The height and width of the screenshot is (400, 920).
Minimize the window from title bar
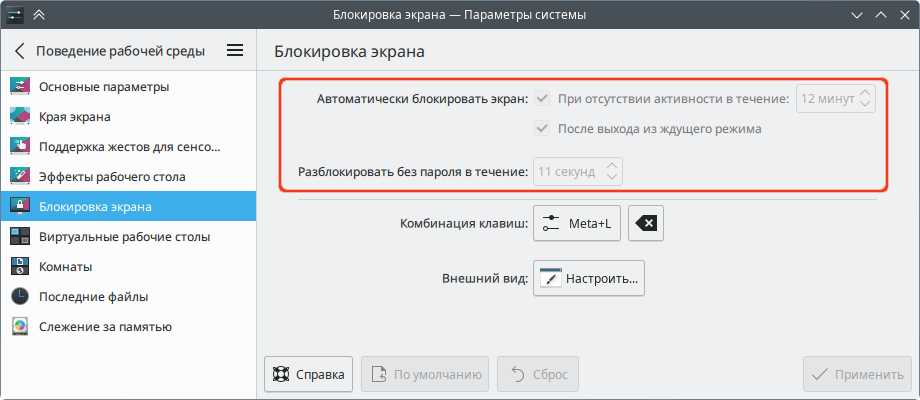(857, 14)
